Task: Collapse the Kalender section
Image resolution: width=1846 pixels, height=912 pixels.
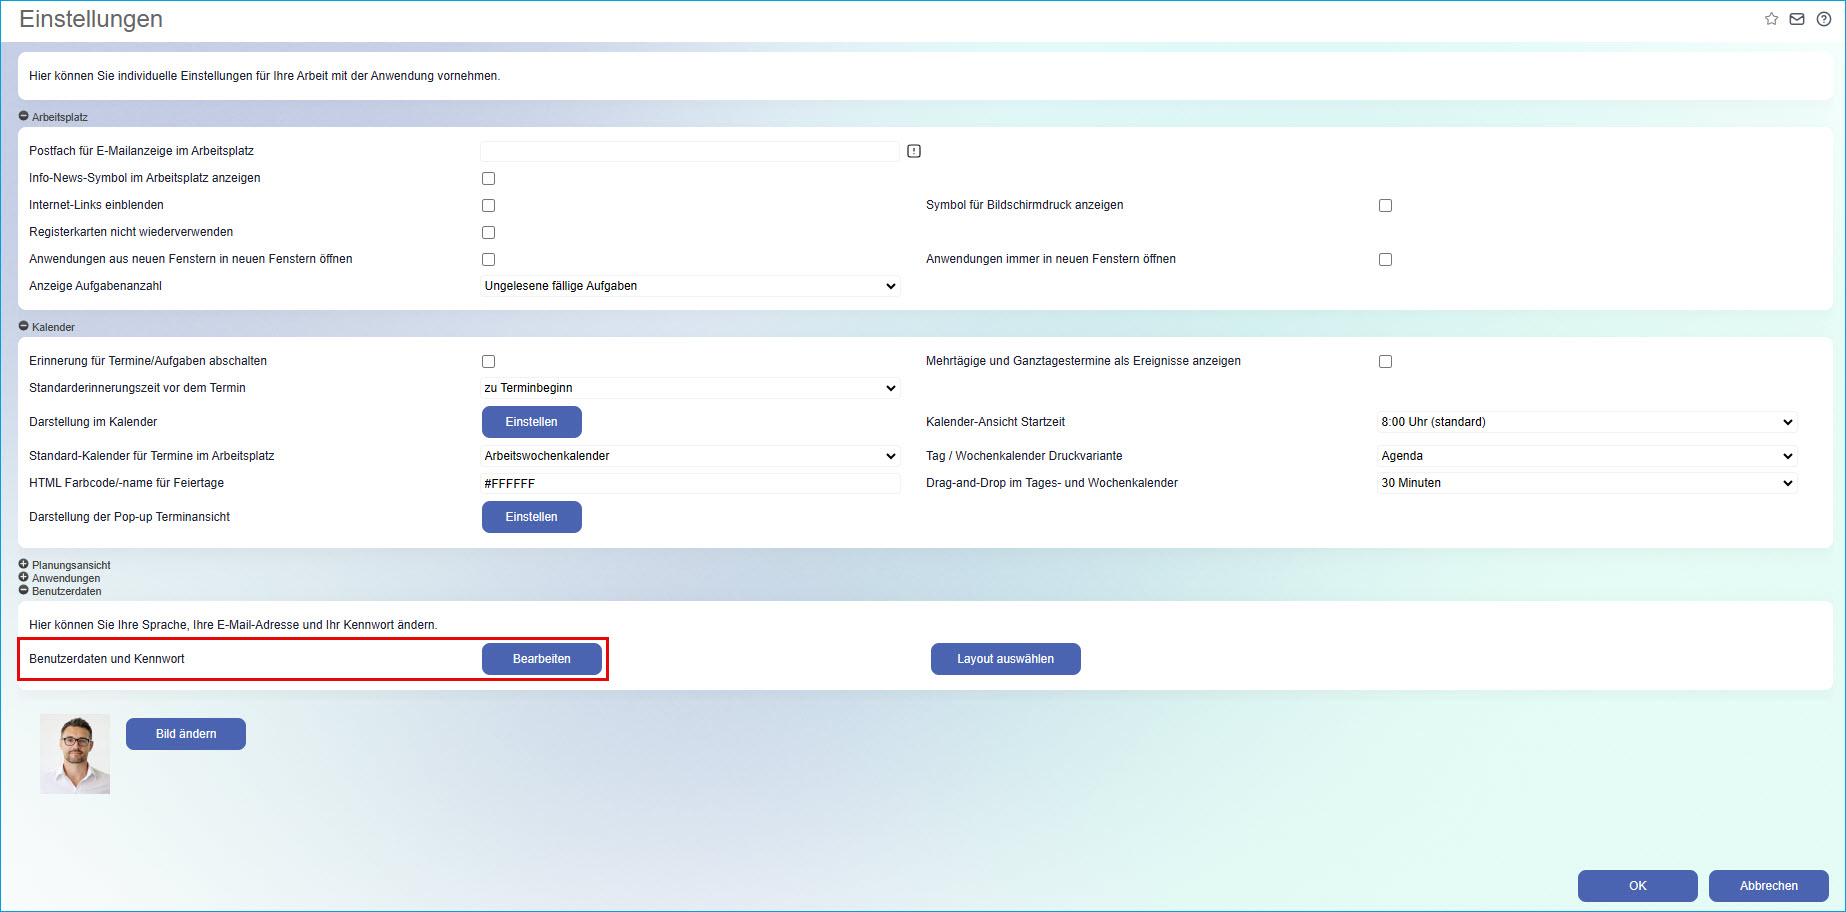Action: tap(24, 326)
